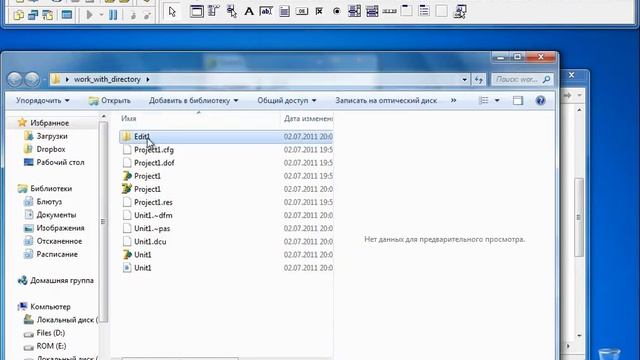Image resolution: width=640 pixels, height=360 pixels.
Task: Click the Explorer search field
Action: click(x=522, y=80)
